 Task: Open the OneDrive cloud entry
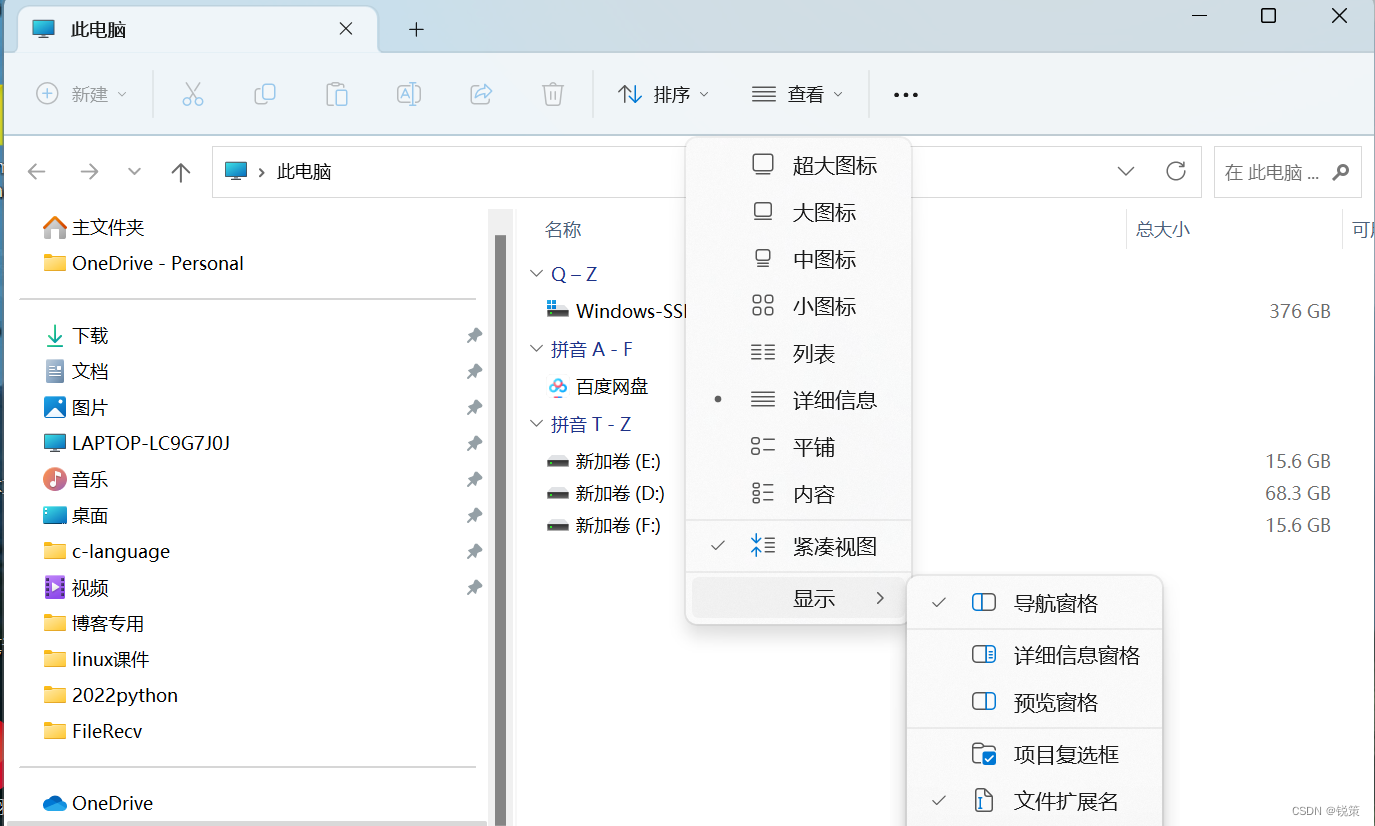tap(98, 803)
